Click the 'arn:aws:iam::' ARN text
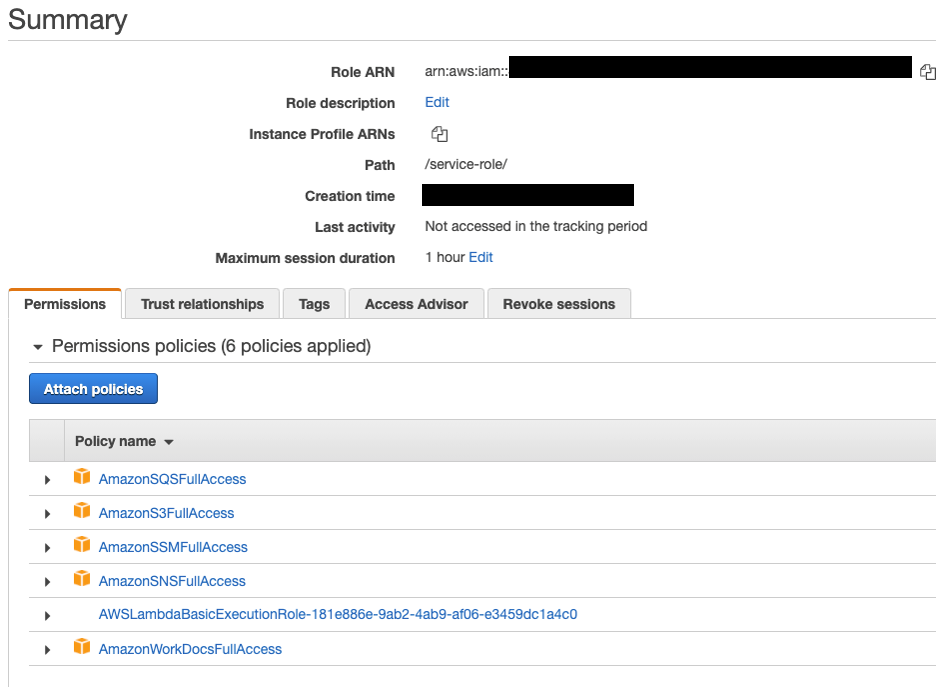941x692 pixels. coord(466,71)
